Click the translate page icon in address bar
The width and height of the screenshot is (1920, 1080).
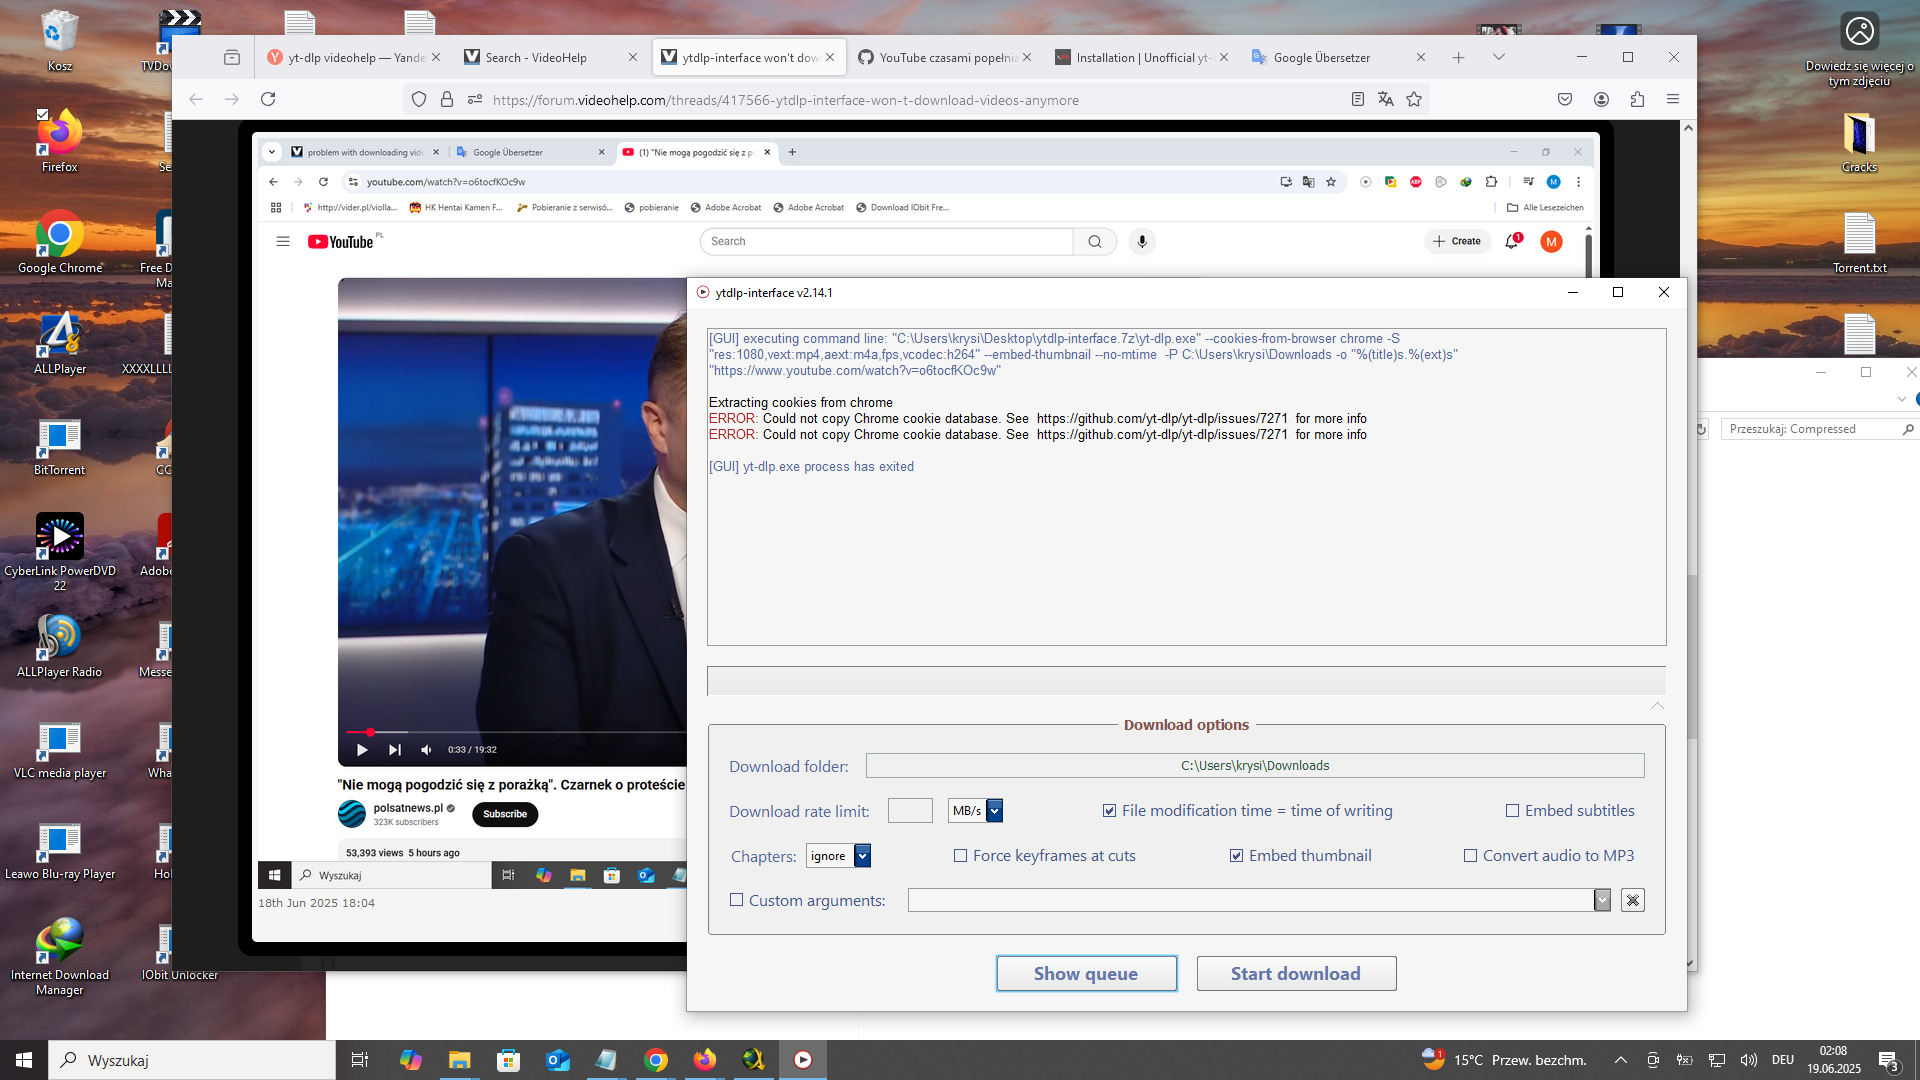point(1385,99)
